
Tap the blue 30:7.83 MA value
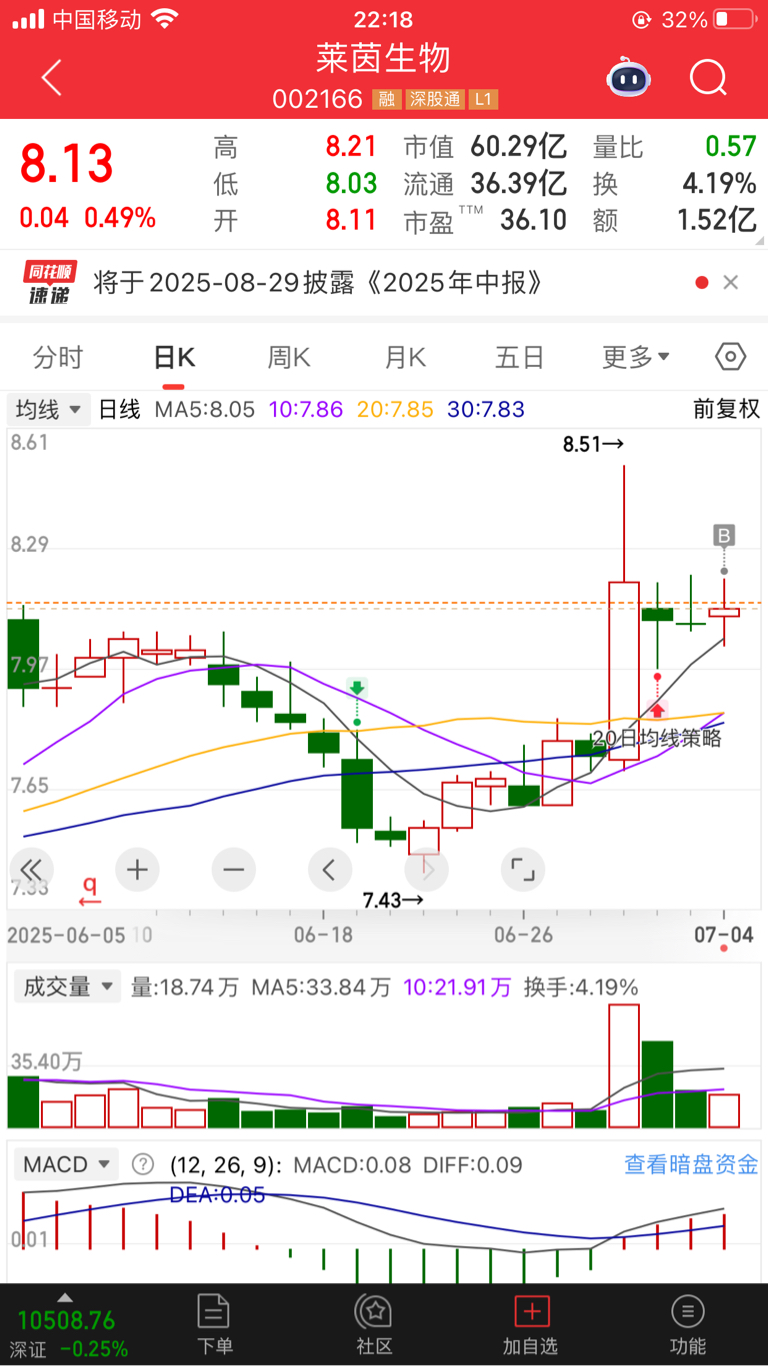pyautogui.click(x=485, y=409)
